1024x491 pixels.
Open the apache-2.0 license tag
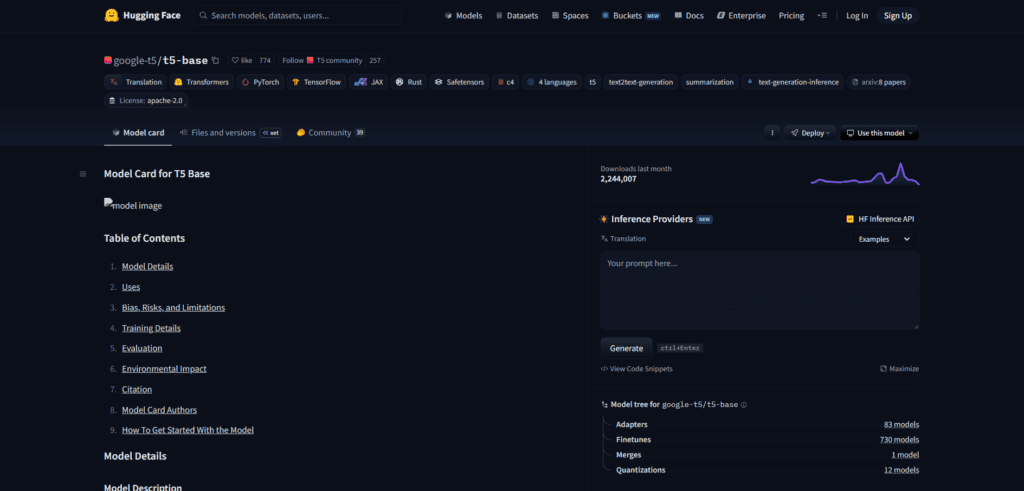pyautogui.click(x=147, y=101)
